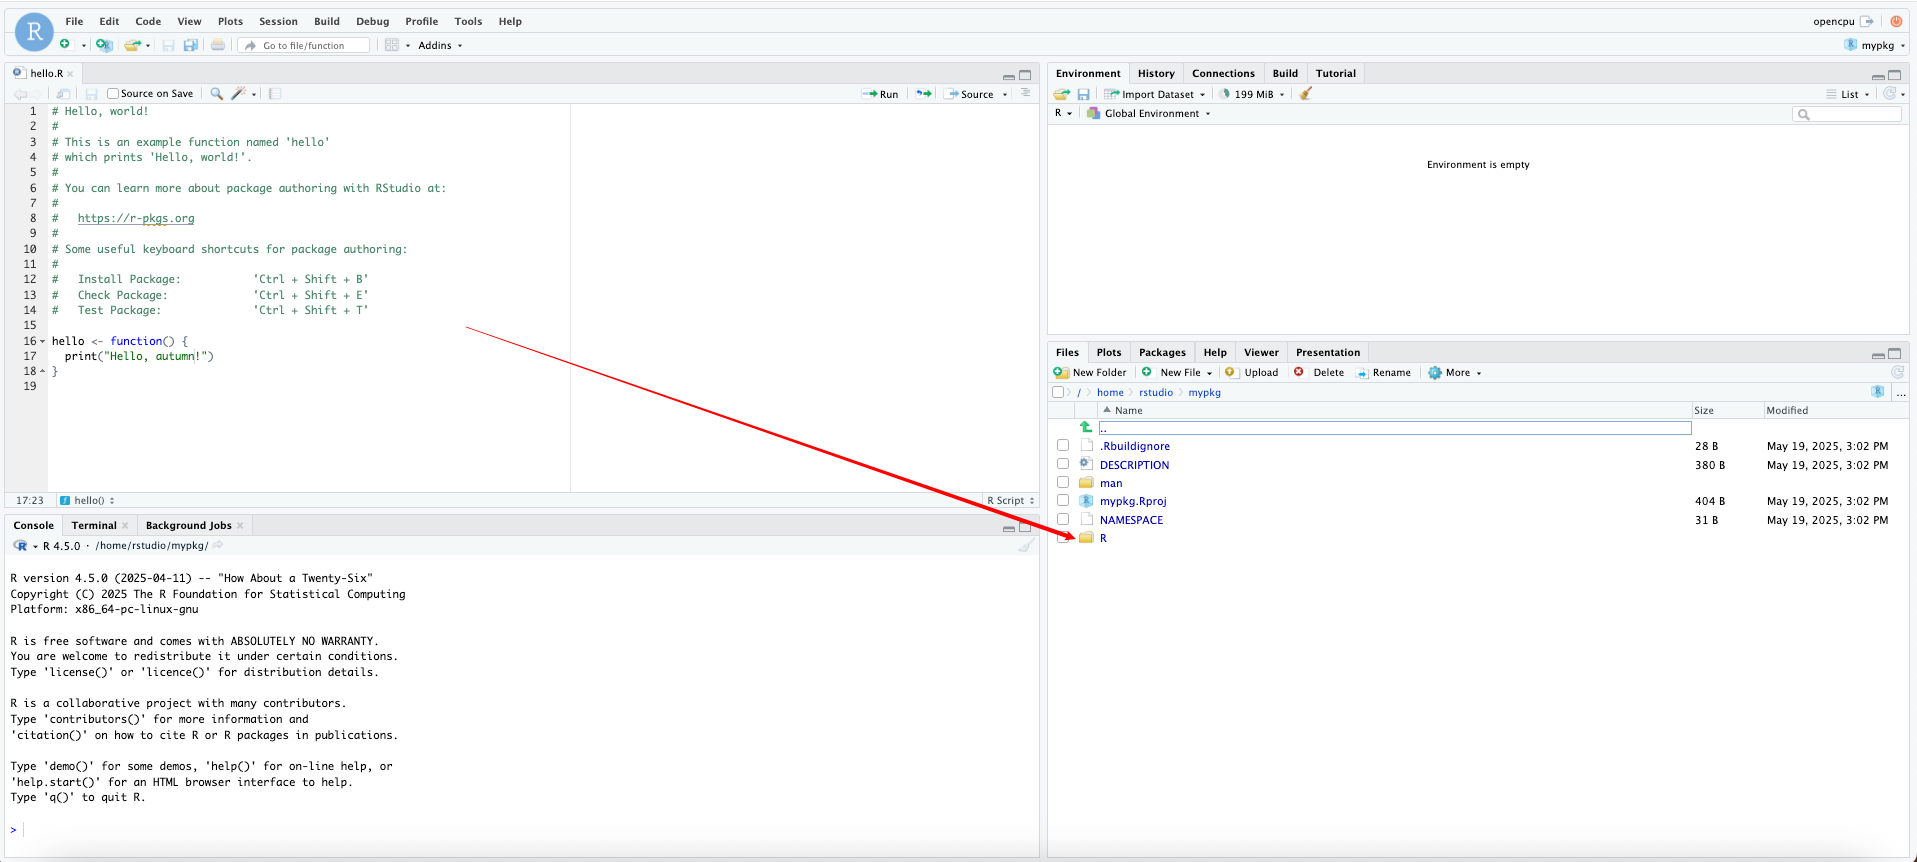Open the Import Dataset dropdown
1917x862 pixels.
click(x=1154, y=94)
